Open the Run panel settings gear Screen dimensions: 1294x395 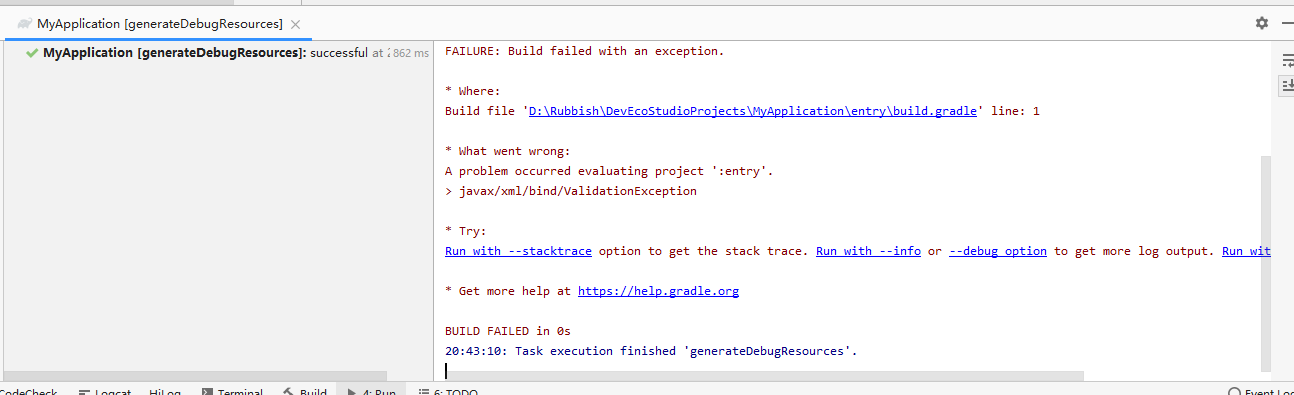(1261, 23)
